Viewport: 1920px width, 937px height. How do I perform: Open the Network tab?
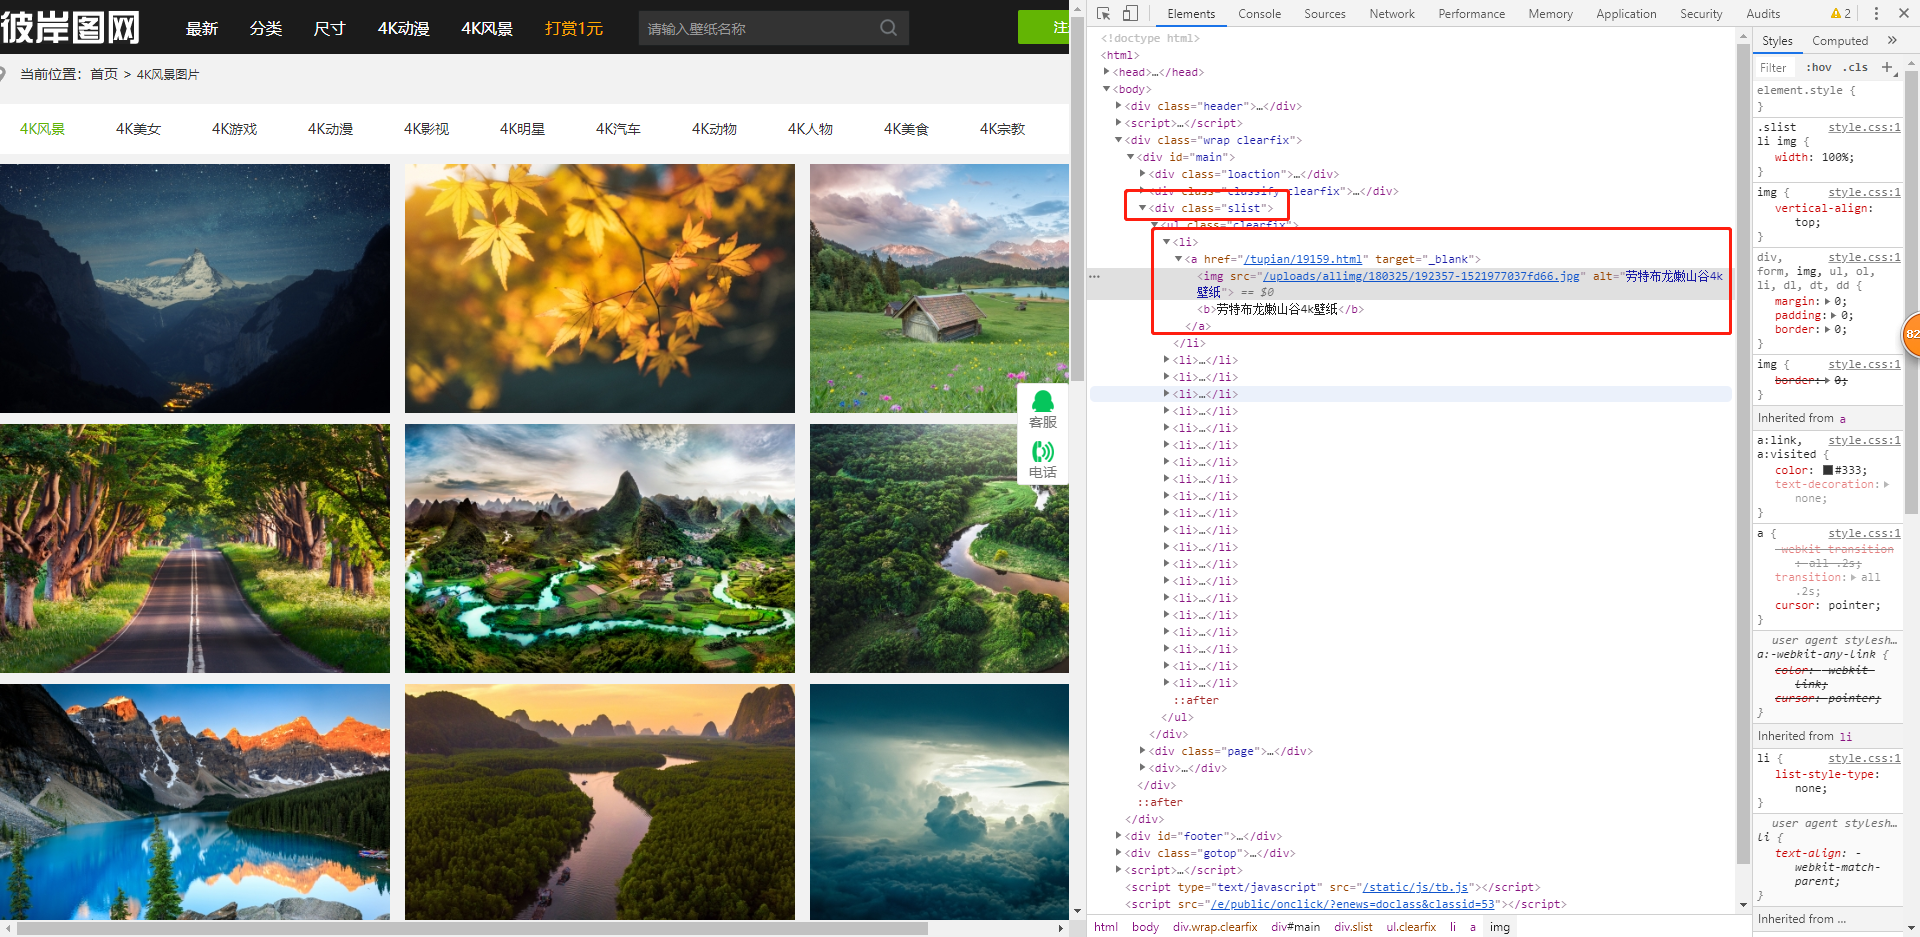[1392, 14]
